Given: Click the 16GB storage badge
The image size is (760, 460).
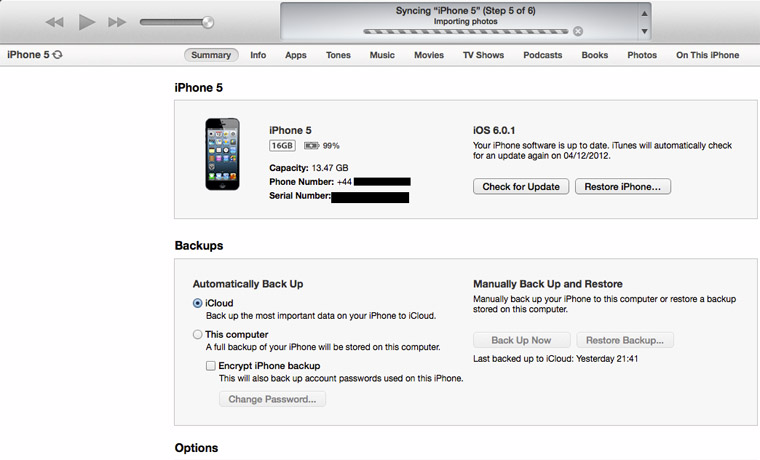Looking at the screenshot, I should click(x=282, y=145).
